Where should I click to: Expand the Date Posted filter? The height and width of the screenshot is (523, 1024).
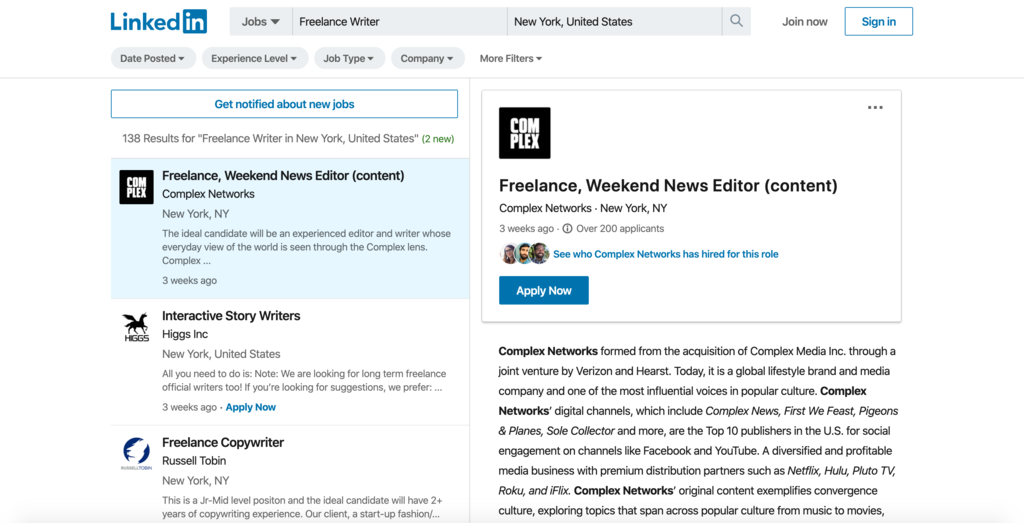152,59
